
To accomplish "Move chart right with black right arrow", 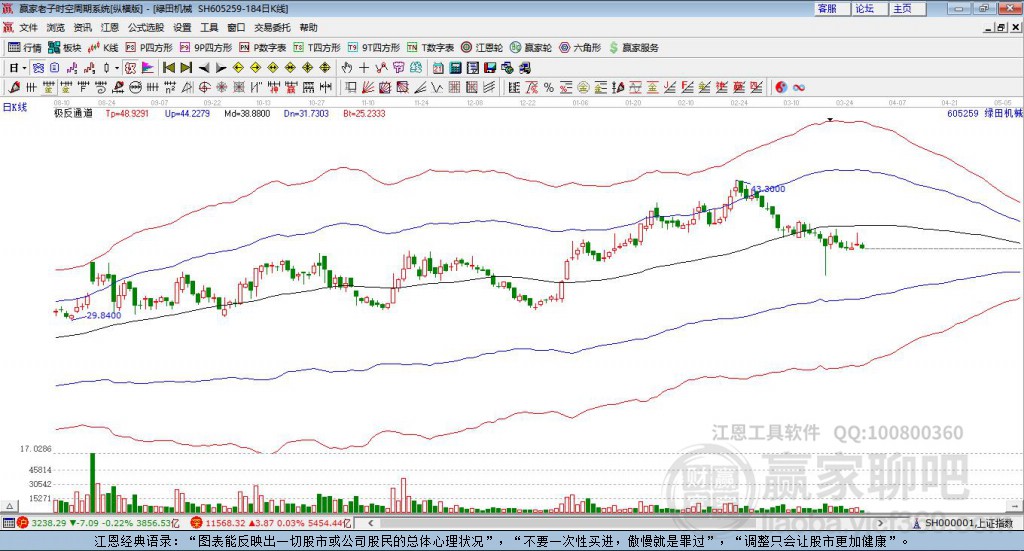I will 221,68.
